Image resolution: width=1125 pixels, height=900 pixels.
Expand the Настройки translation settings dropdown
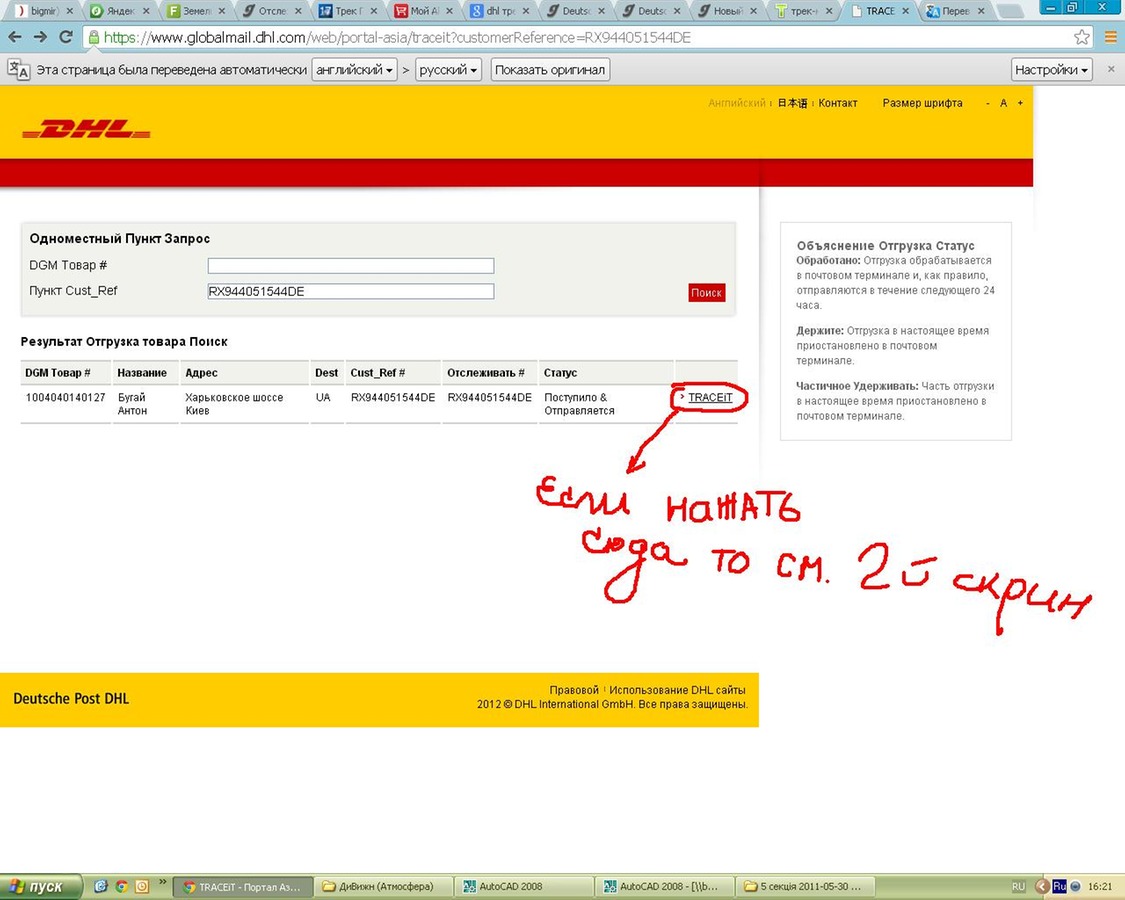point(1051,70)
